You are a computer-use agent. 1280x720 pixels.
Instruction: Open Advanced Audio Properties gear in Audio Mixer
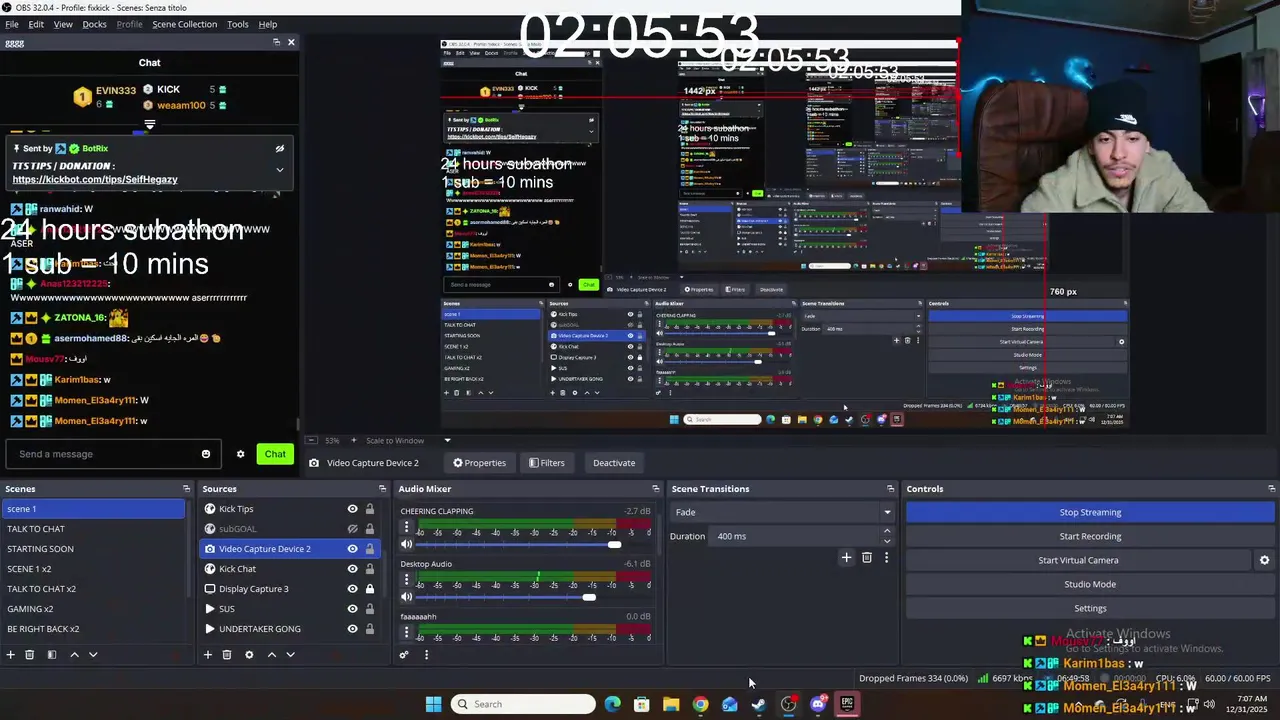pyautogui.click(x=404, y=655)
